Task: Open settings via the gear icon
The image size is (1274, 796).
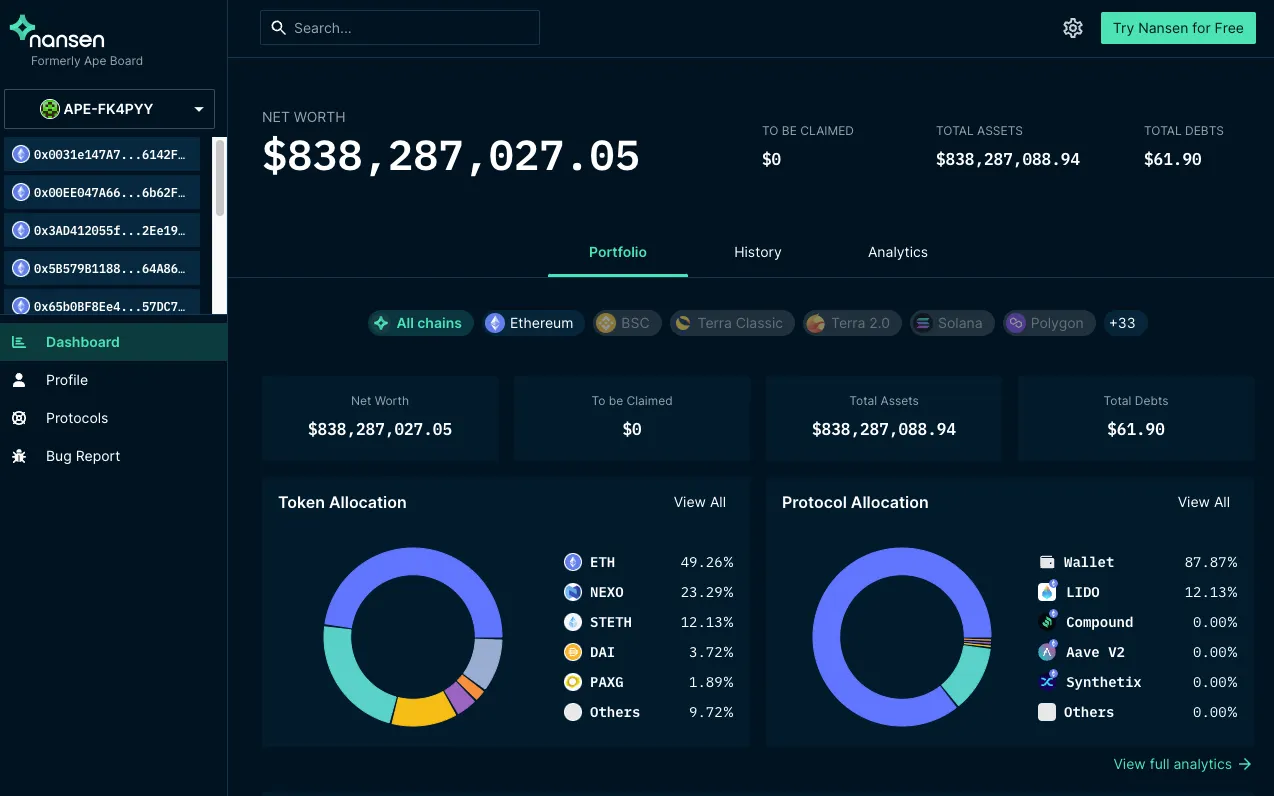Action: 1072,28
